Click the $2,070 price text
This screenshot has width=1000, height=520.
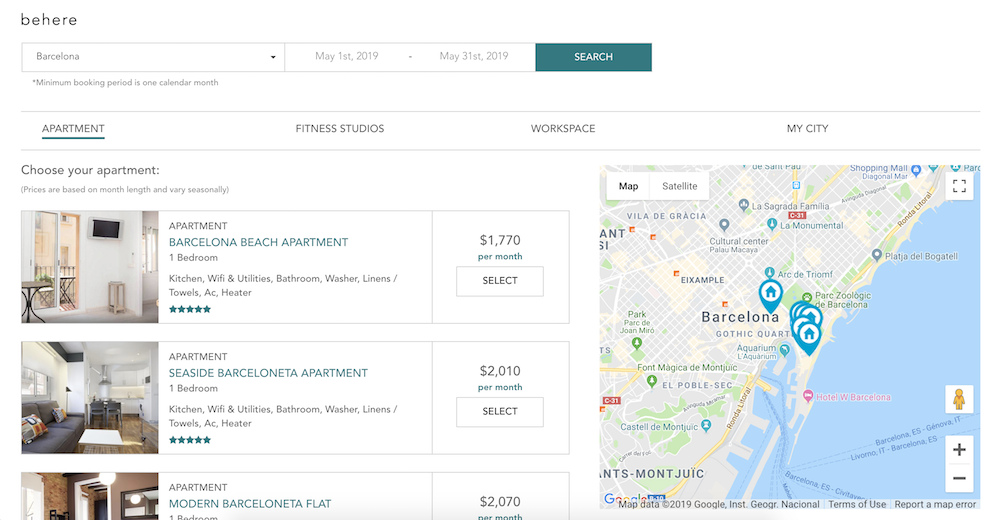point(500,502)
